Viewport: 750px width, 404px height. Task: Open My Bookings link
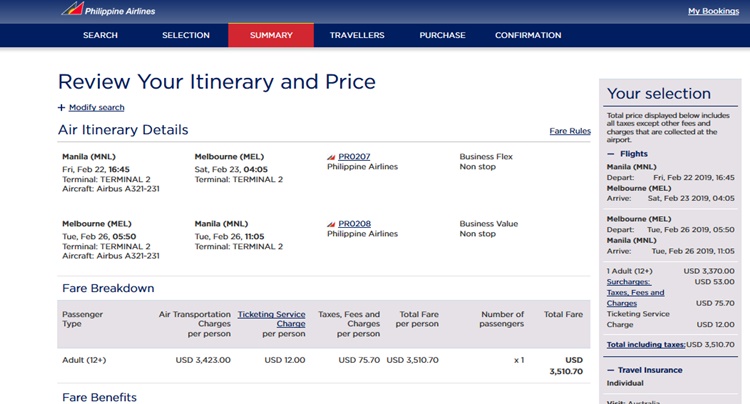coord(713,11)
